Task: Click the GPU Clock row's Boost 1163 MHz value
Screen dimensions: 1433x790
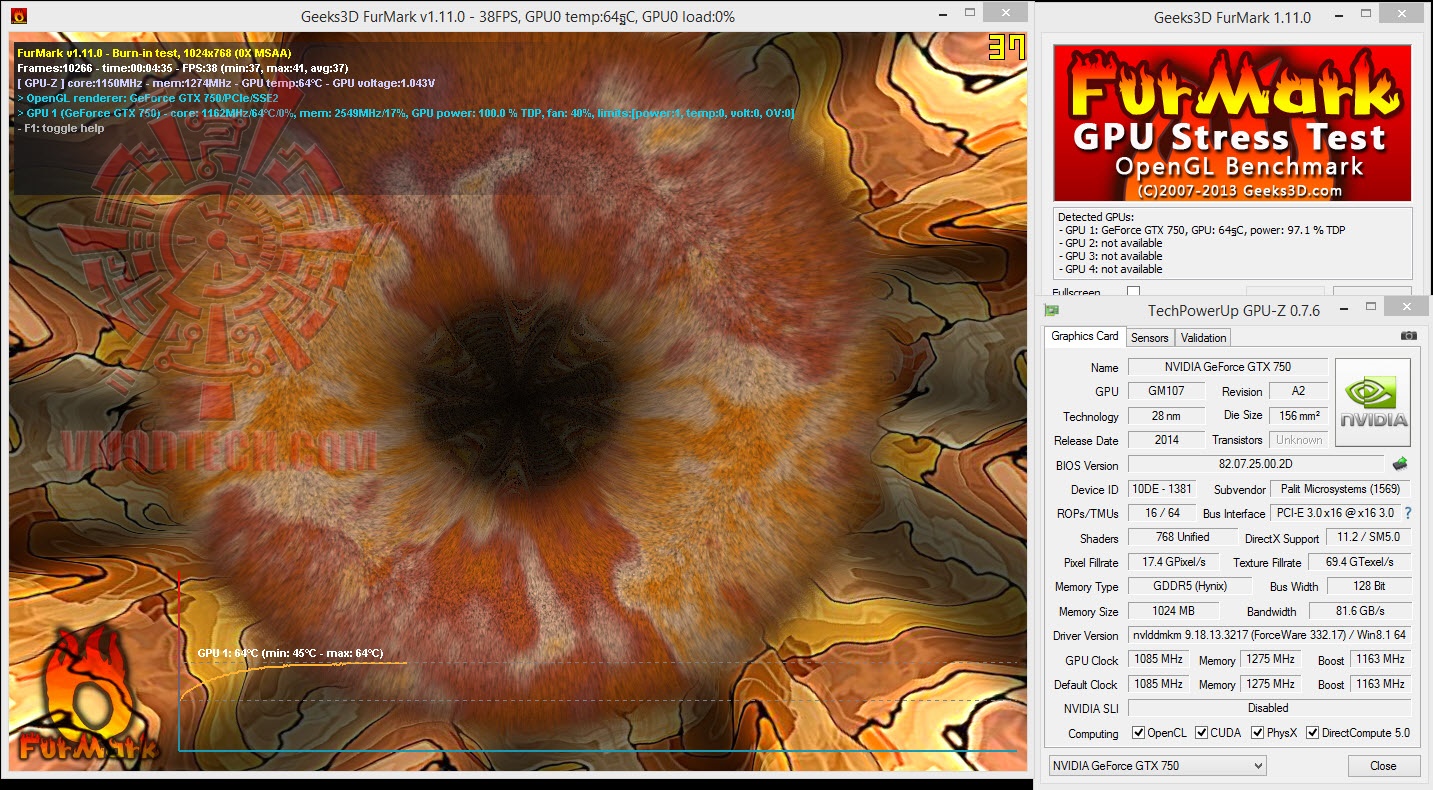Action: [x=1381, y=660]
